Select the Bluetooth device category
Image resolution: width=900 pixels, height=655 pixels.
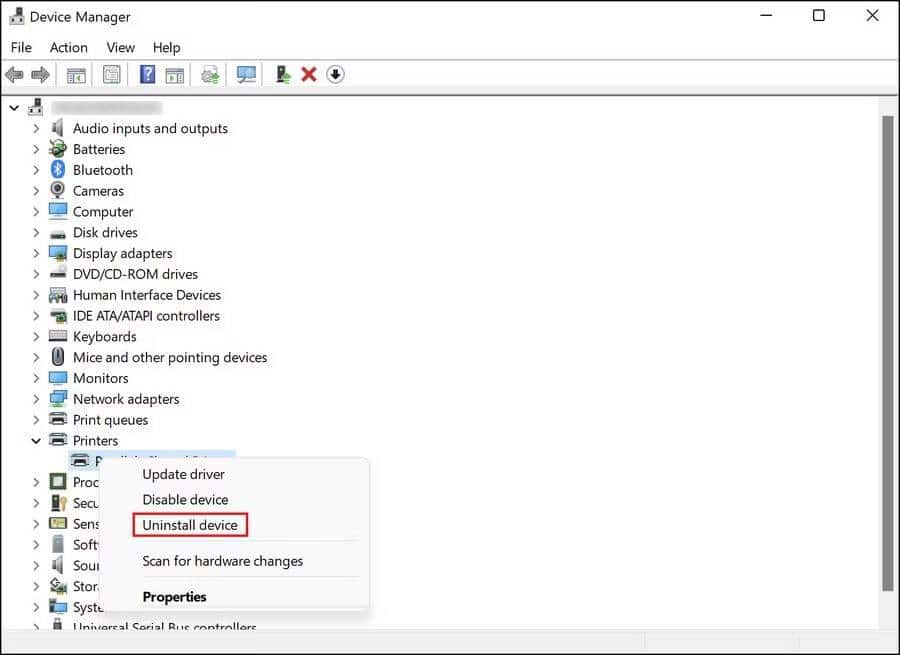(103, 169)
